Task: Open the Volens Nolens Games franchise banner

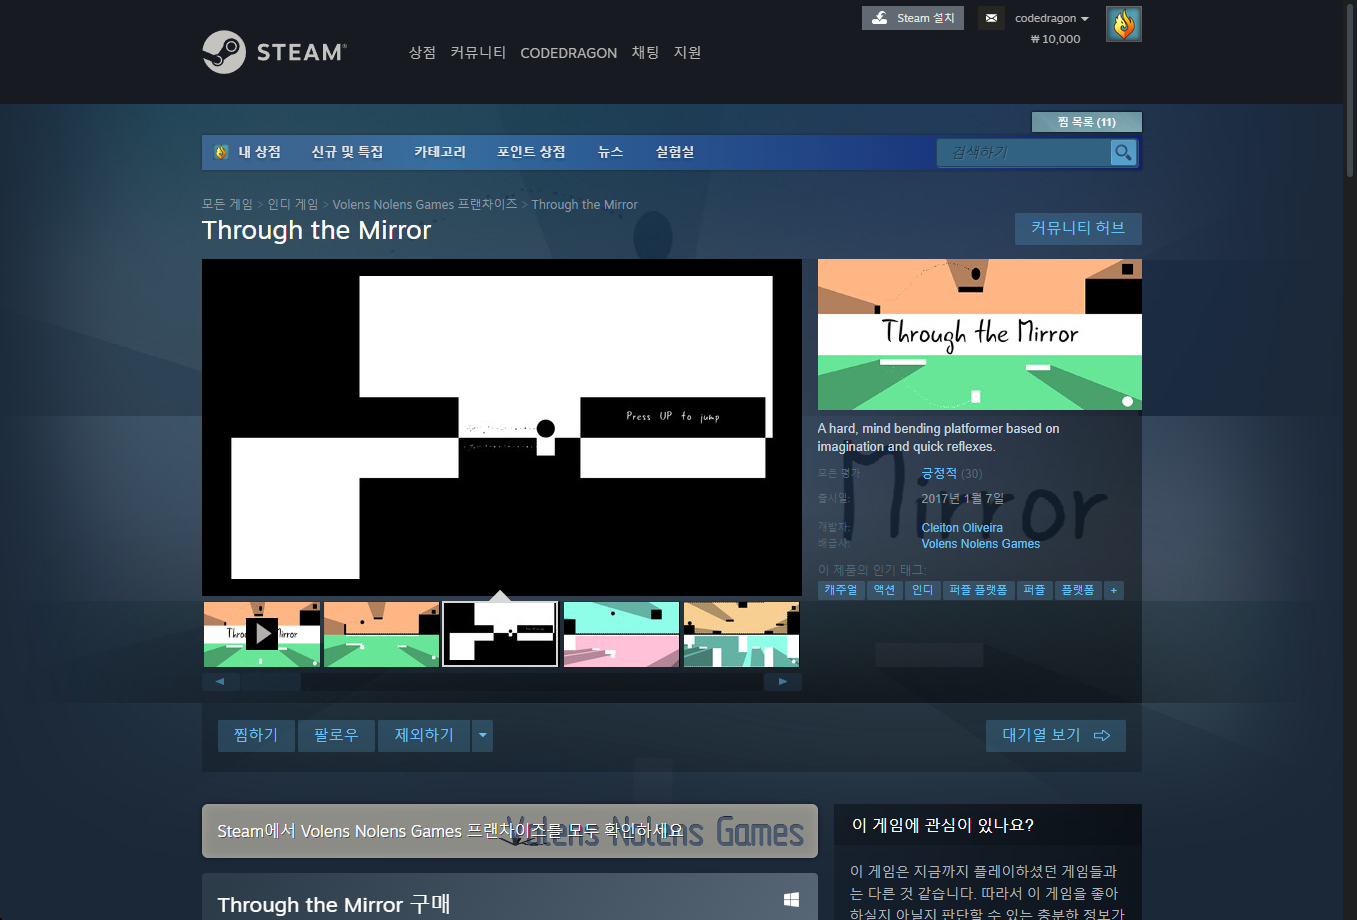Action: [x=510, y=831]
